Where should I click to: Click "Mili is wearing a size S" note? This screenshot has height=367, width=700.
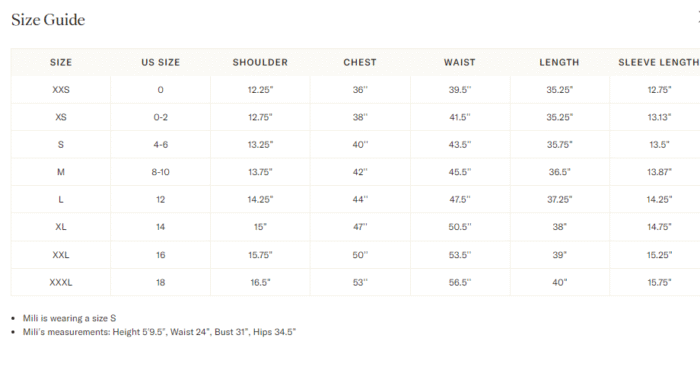69,318
